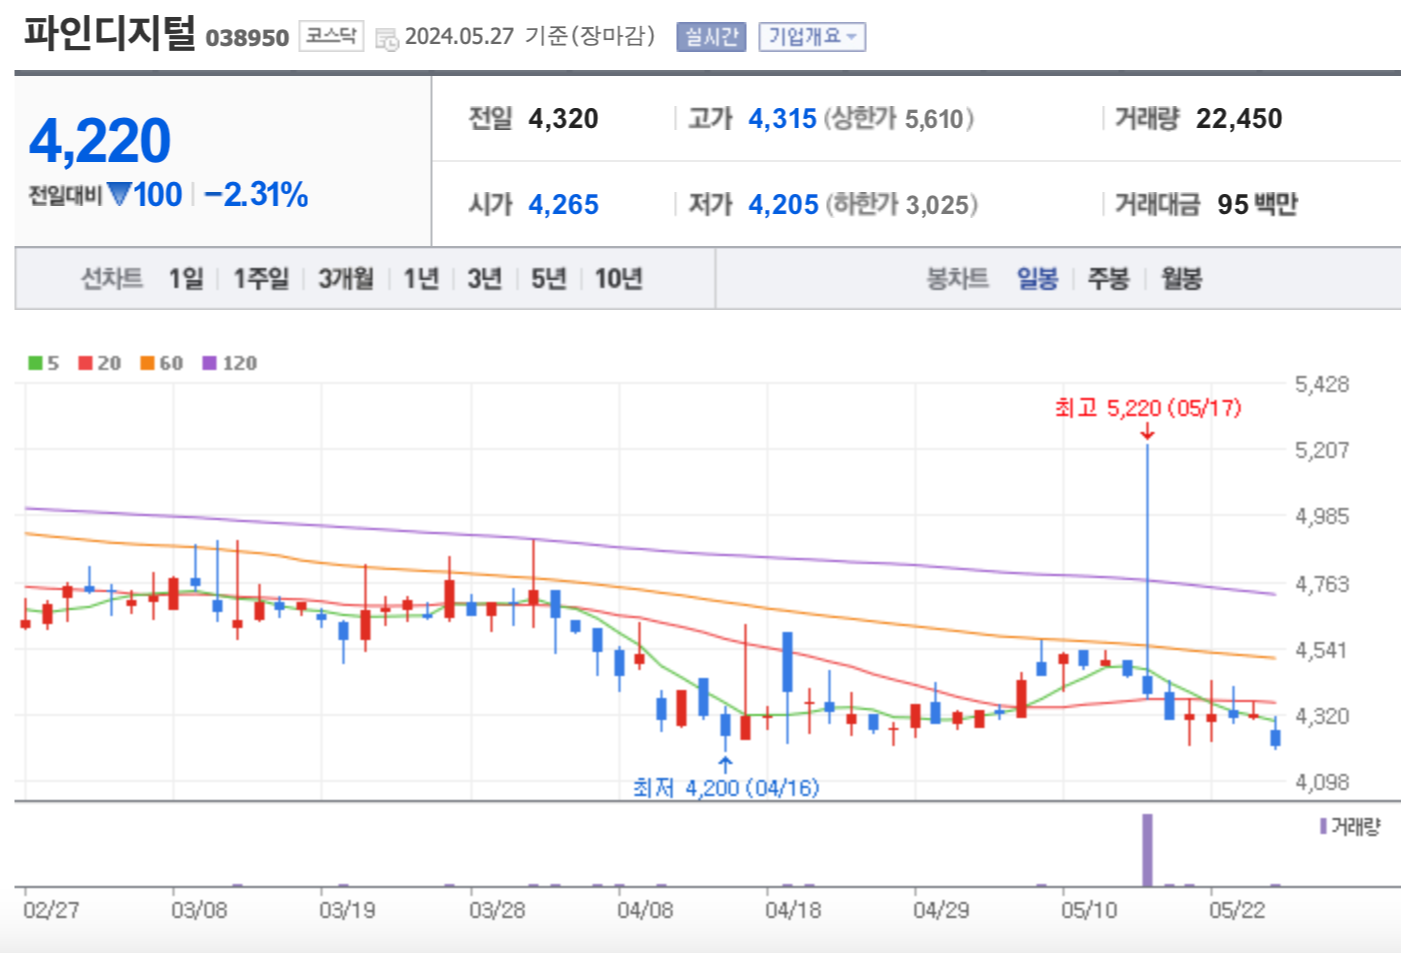Switch to the 일봉 candle chart
1401x953 pixels.
[x=1037, y=278]
